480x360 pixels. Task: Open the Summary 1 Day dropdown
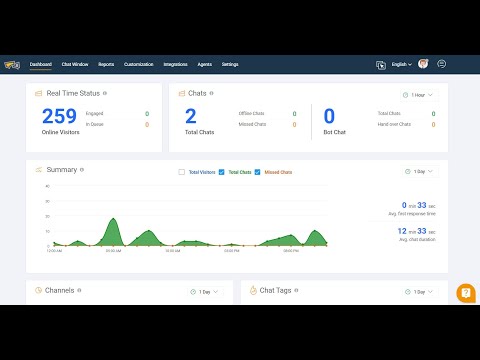(420, 171)
